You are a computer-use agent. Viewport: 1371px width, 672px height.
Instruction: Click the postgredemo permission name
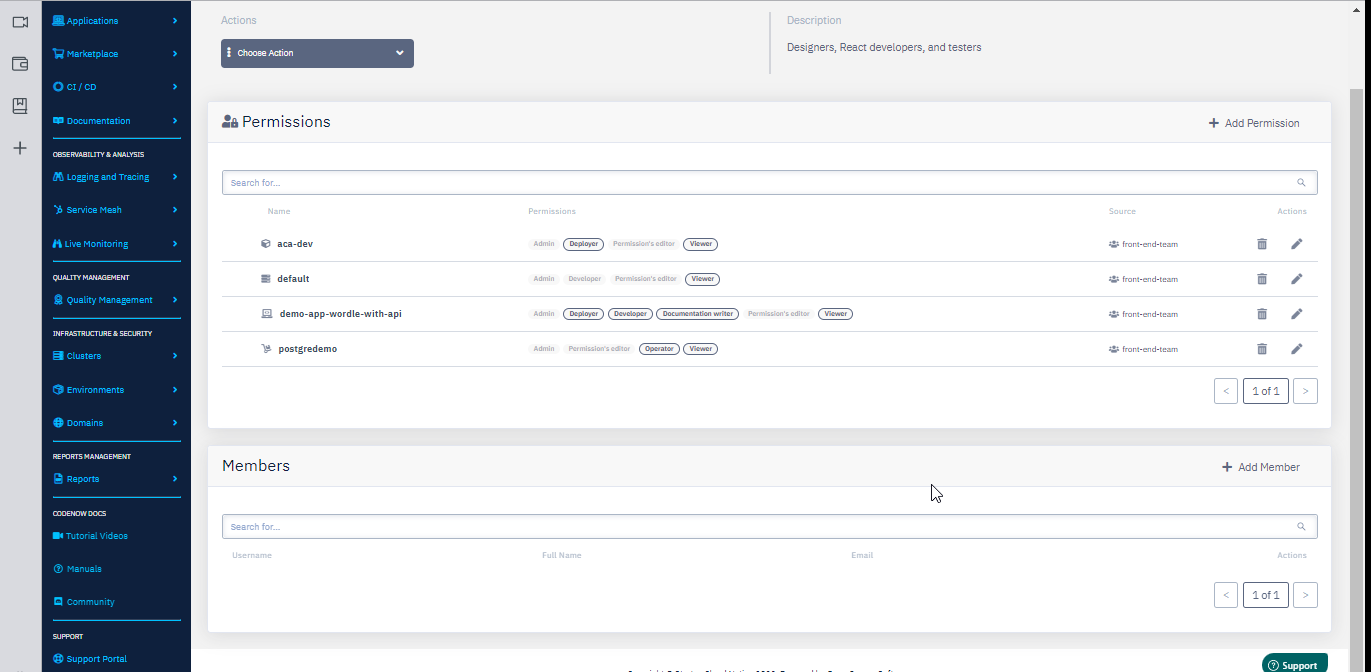tap(308, 349)
